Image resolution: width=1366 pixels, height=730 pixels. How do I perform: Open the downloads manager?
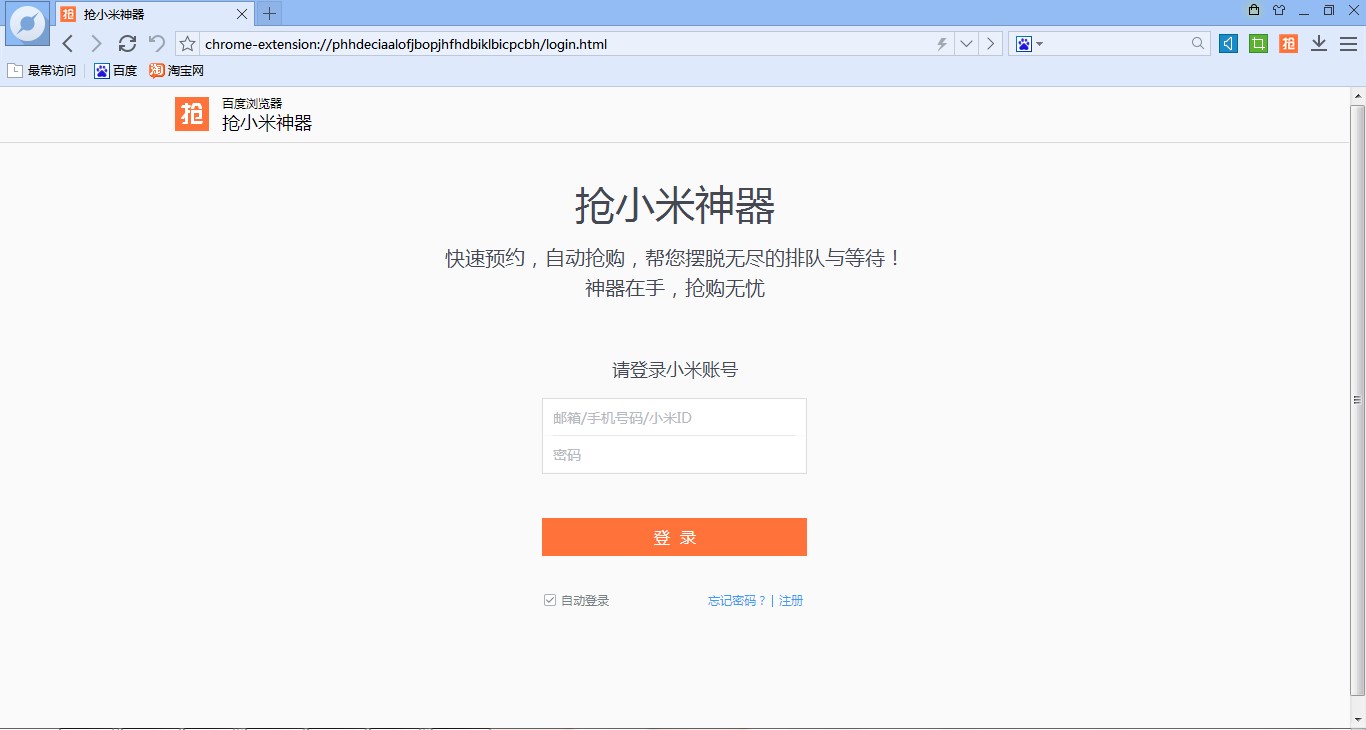[x=1319, y=44]
